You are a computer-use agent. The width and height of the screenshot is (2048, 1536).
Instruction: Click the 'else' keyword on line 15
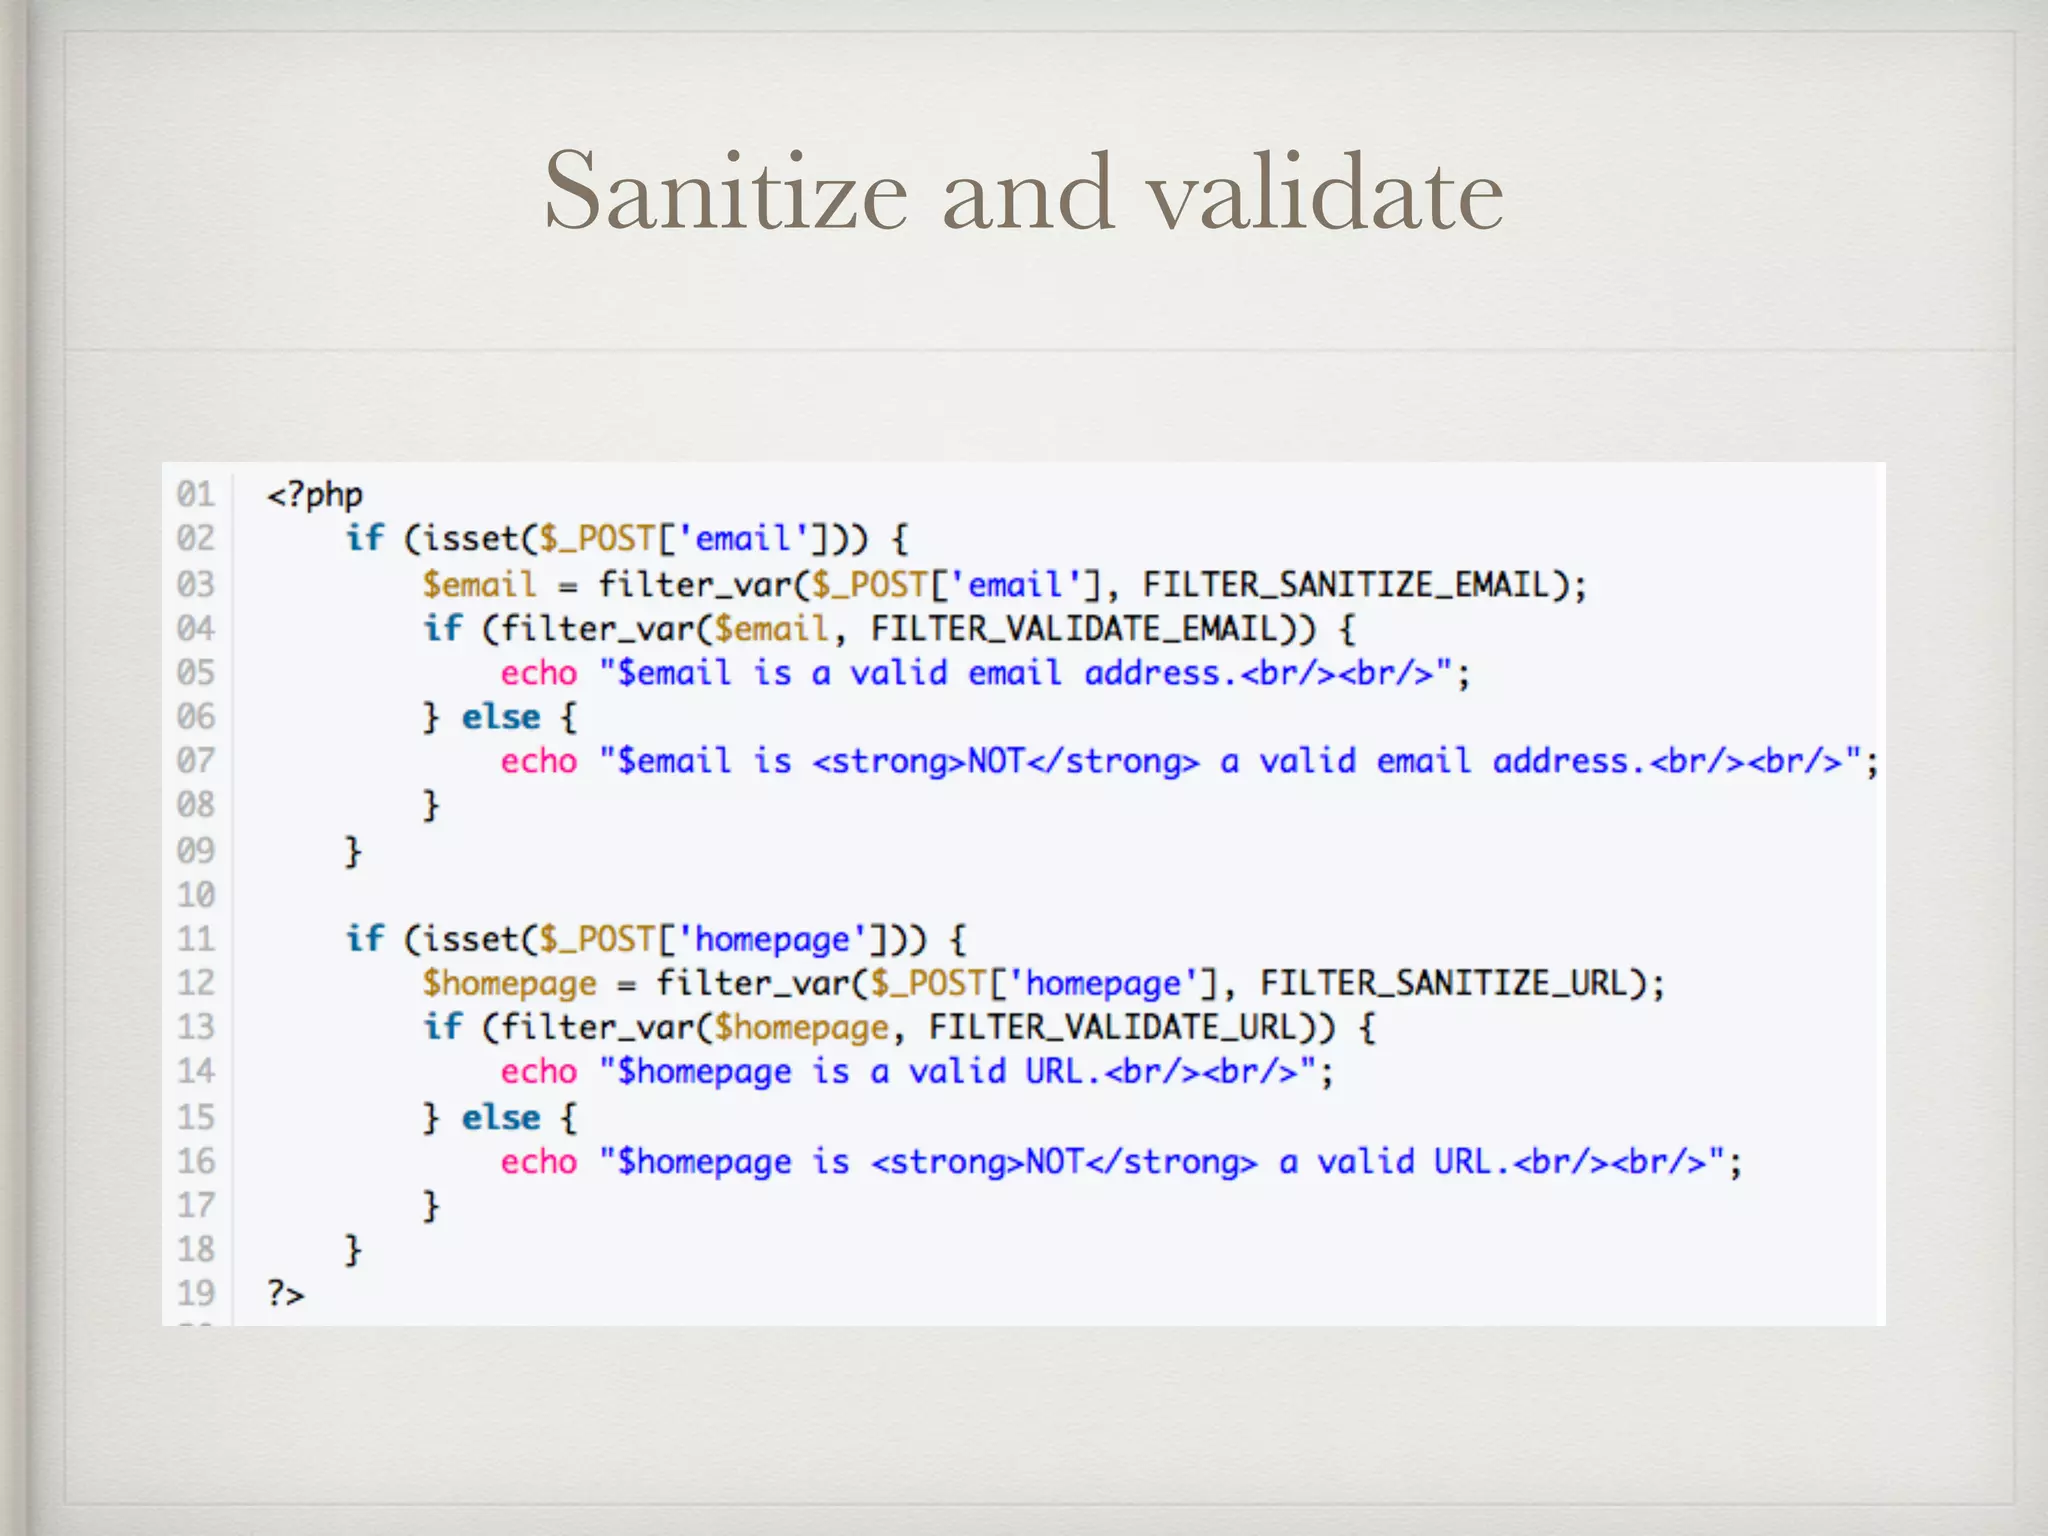tap(500, 1117)
